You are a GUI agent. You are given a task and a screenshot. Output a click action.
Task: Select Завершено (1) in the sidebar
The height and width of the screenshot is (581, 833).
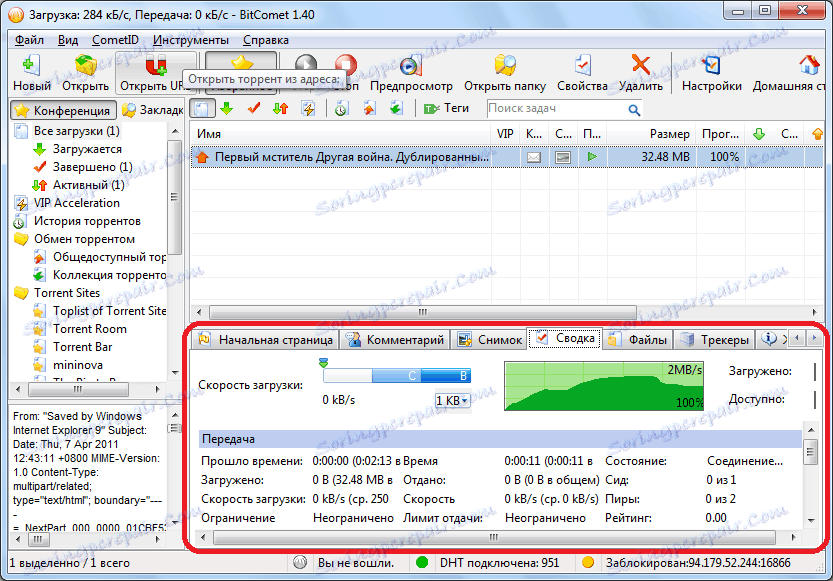[92, 167]
